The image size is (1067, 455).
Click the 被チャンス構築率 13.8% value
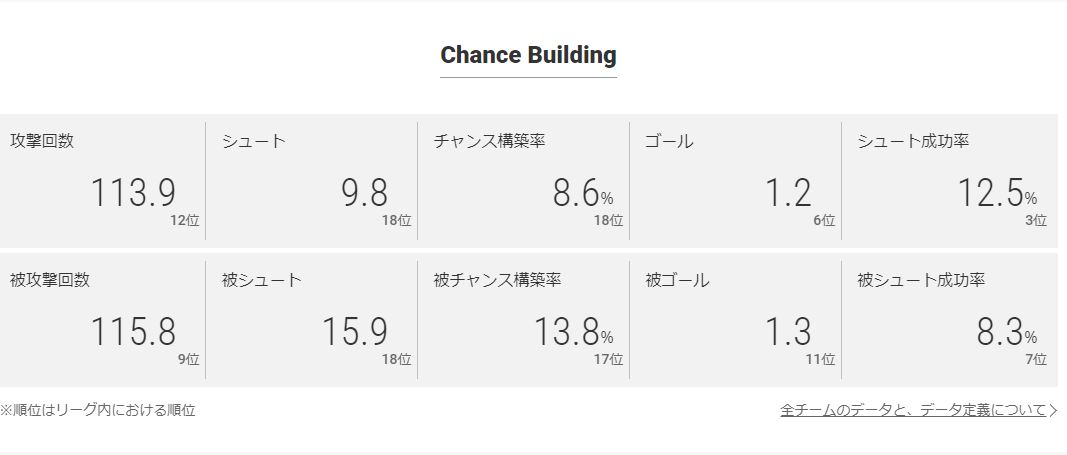(574, 332)
